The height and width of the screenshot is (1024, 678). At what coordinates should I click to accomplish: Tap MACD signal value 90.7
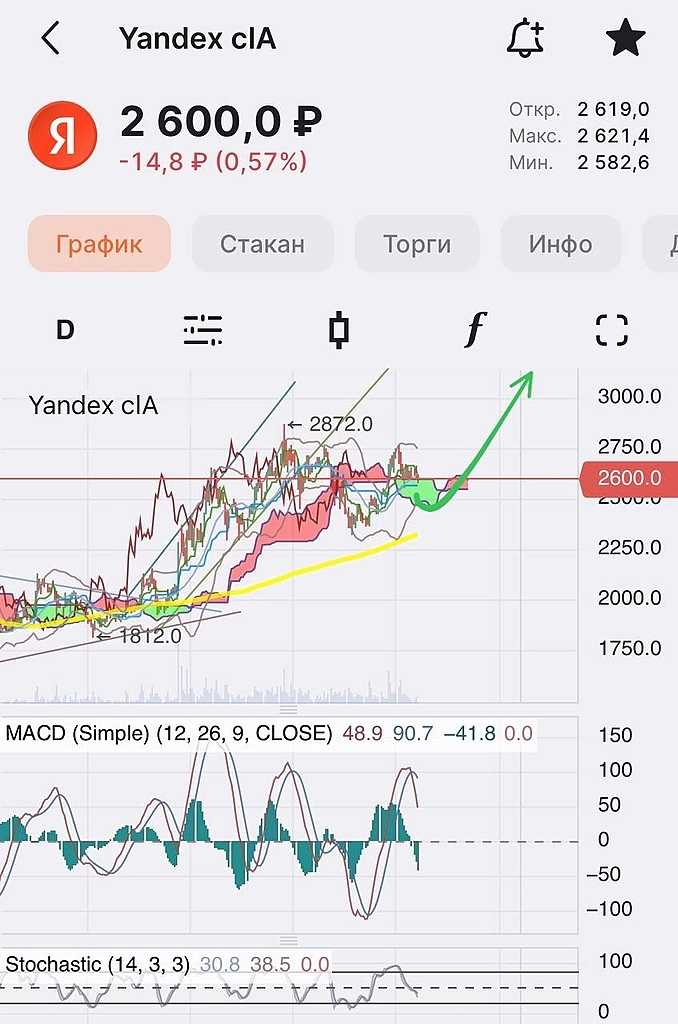click(x=413, y=733)
